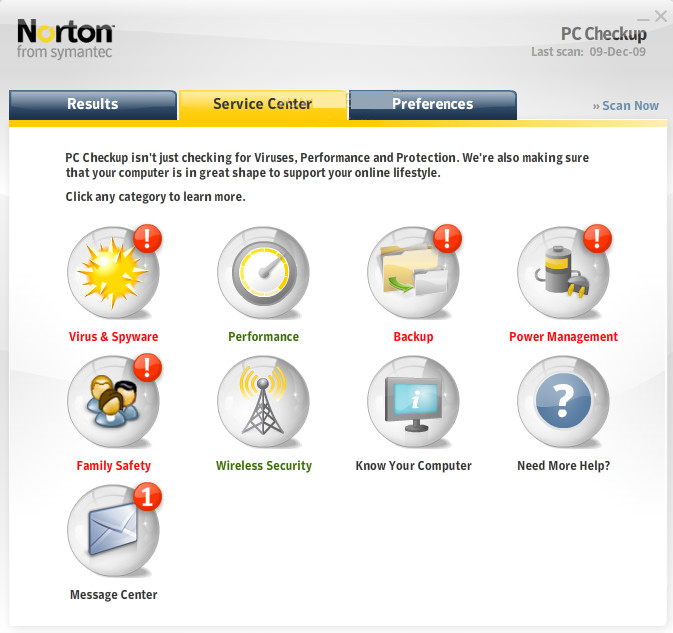Open the Preferences tab
The height and width of the screenshot is (633, 673).
[x=433, y=105]
